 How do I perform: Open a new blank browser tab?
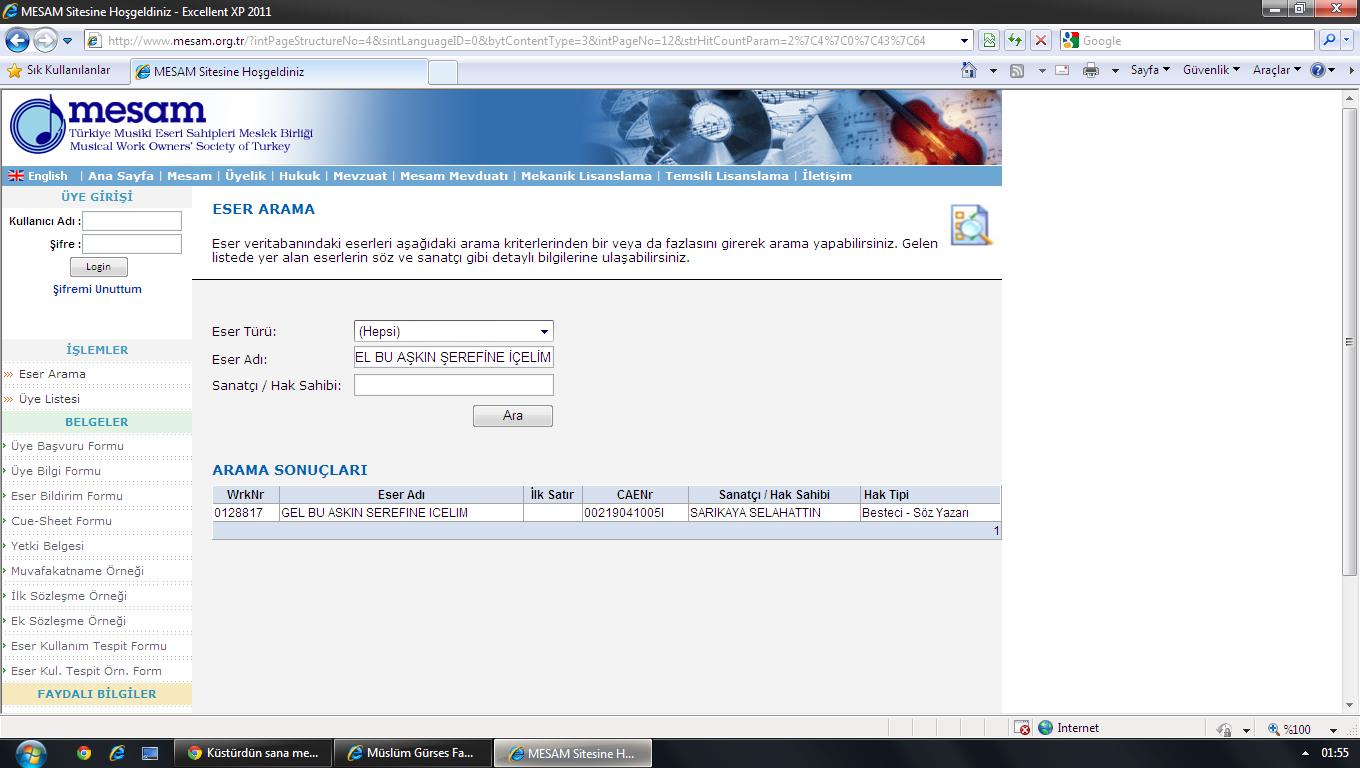pos(443,72)
